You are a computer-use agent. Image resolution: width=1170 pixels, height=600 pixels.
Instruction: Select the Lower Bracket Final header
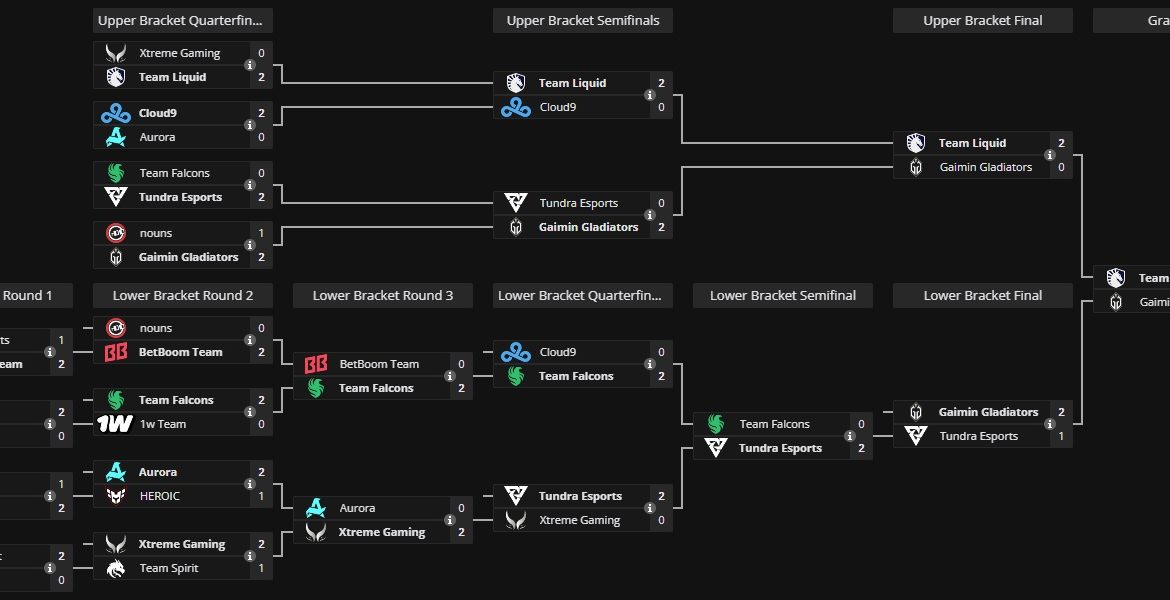click(982, 295)
